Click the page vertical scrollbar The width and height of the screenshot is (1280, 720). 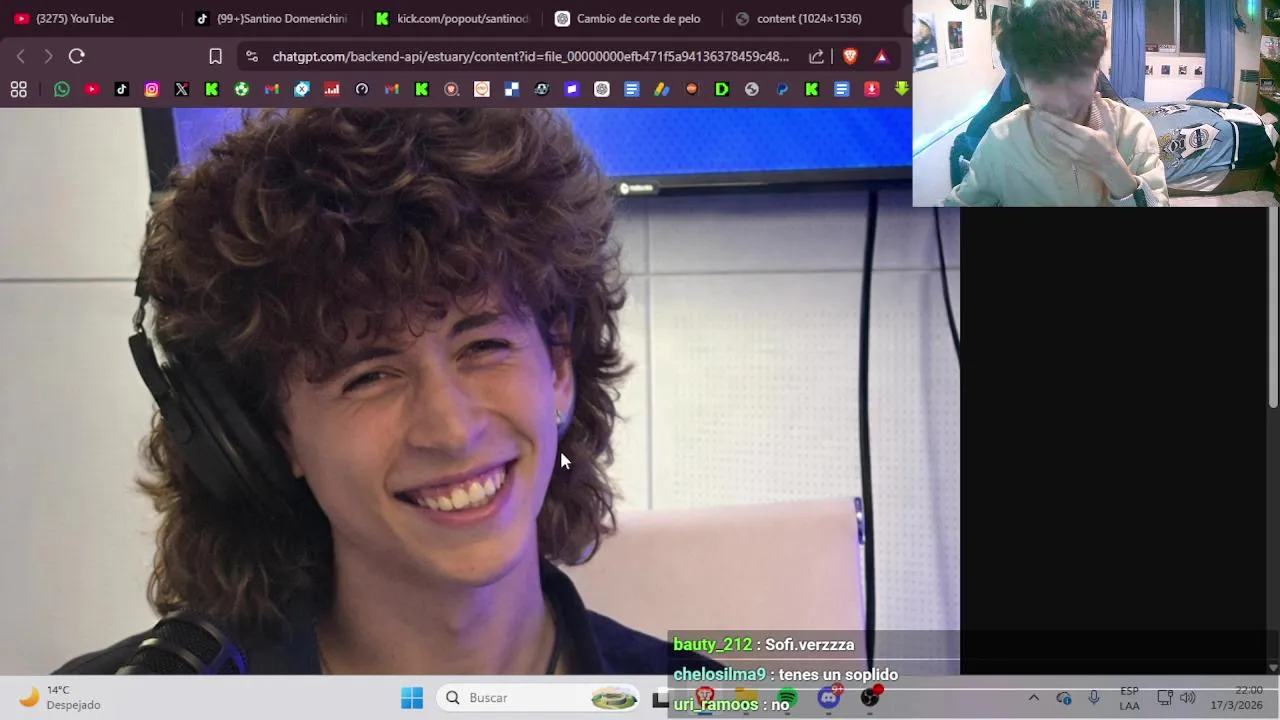tap(1273, 307)
